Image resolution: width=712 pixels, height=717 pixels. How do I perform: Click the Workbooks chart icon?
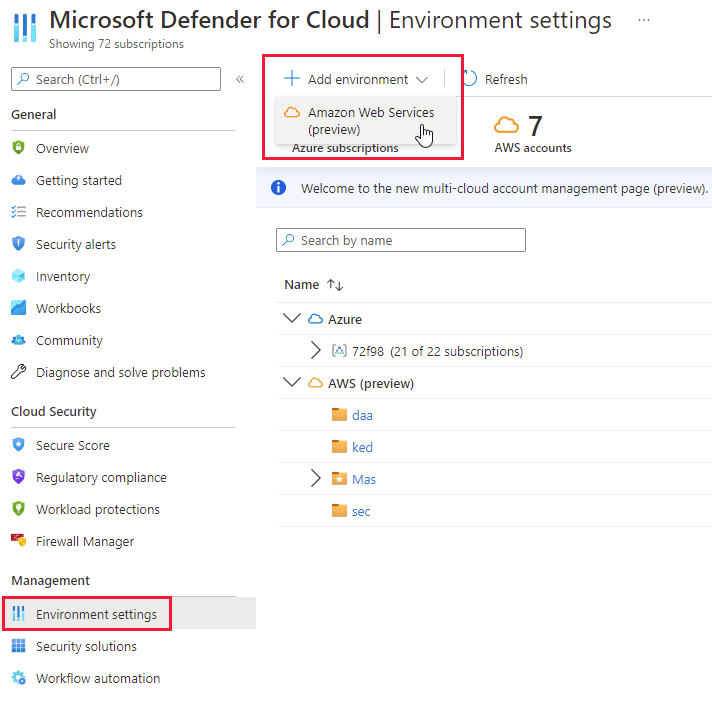pyautogui.click(x=18, y=308)
